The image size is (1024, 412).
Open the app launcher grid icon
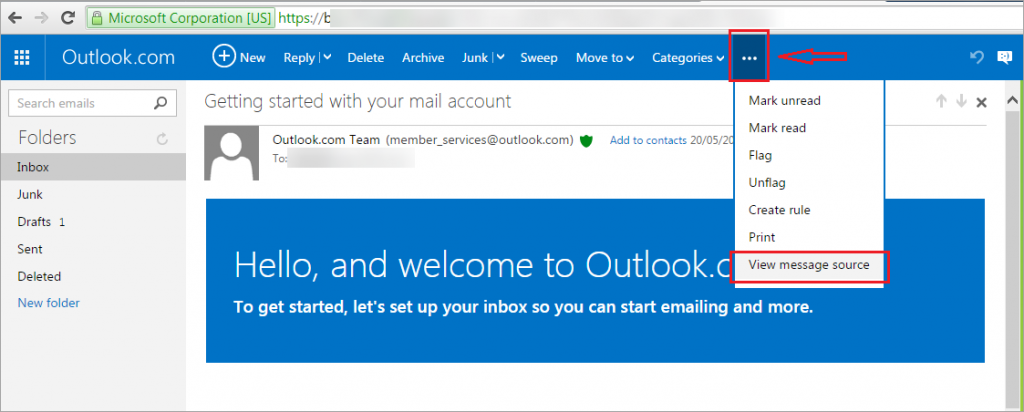tap(22, 57)
